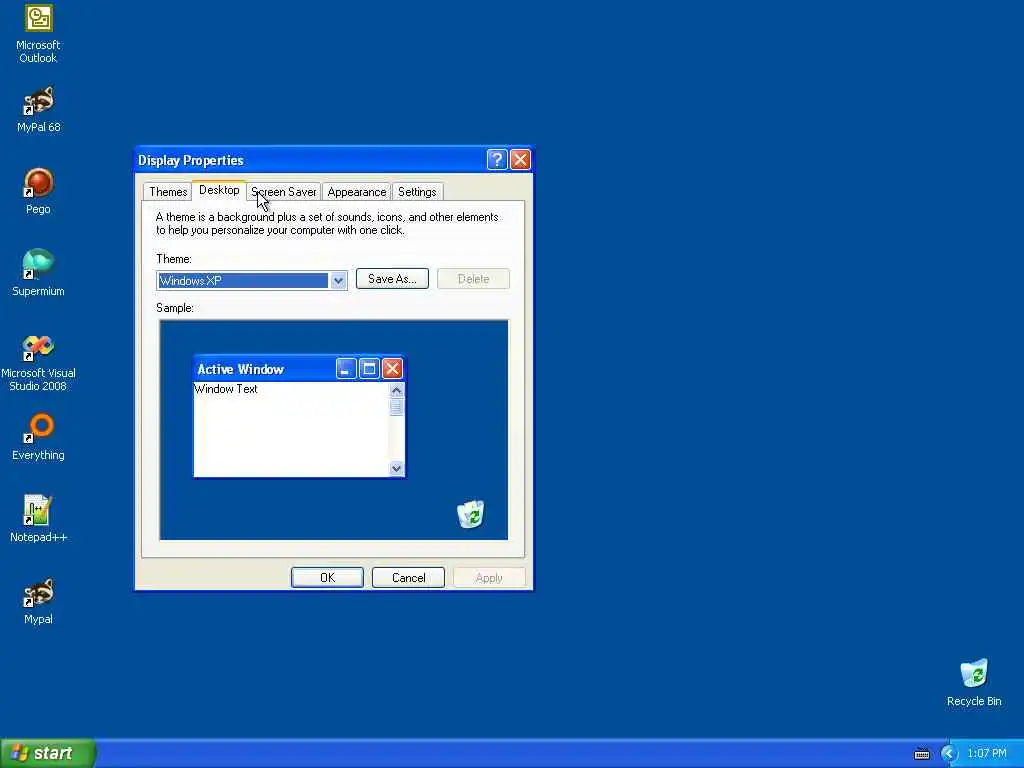
Task: Expand hidden tray icons arrow
Action: coord(948,754)
